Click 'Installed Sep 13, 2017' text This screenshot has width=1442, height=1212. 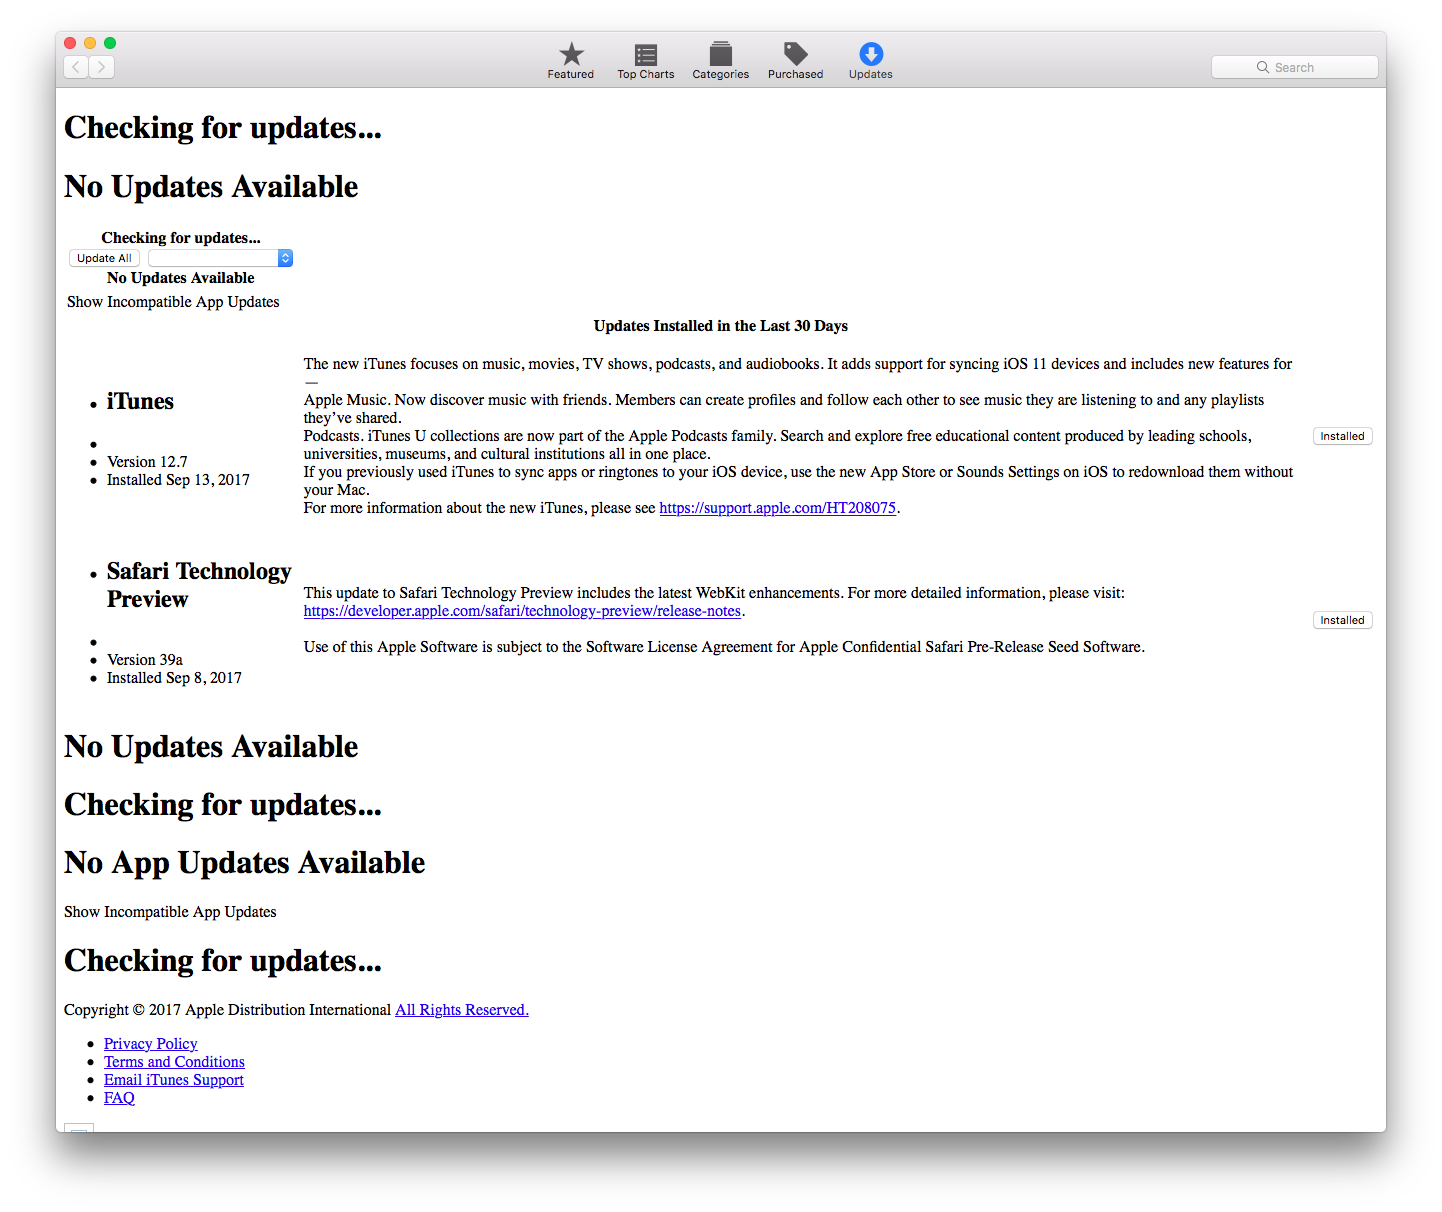pos(178,480)
